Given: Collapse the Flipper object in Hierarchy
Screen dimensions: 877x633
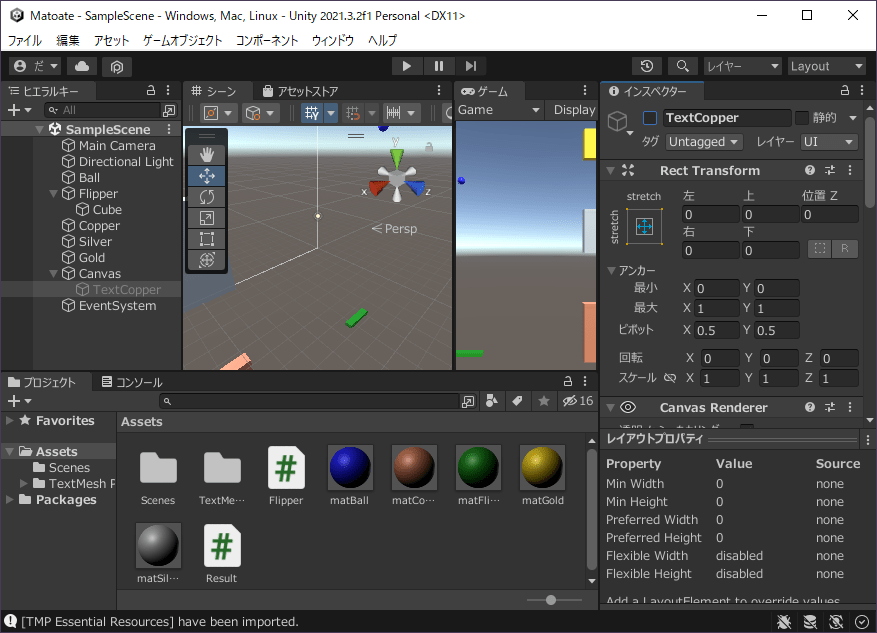Looking at the screenshot, I should click(54, 194).
